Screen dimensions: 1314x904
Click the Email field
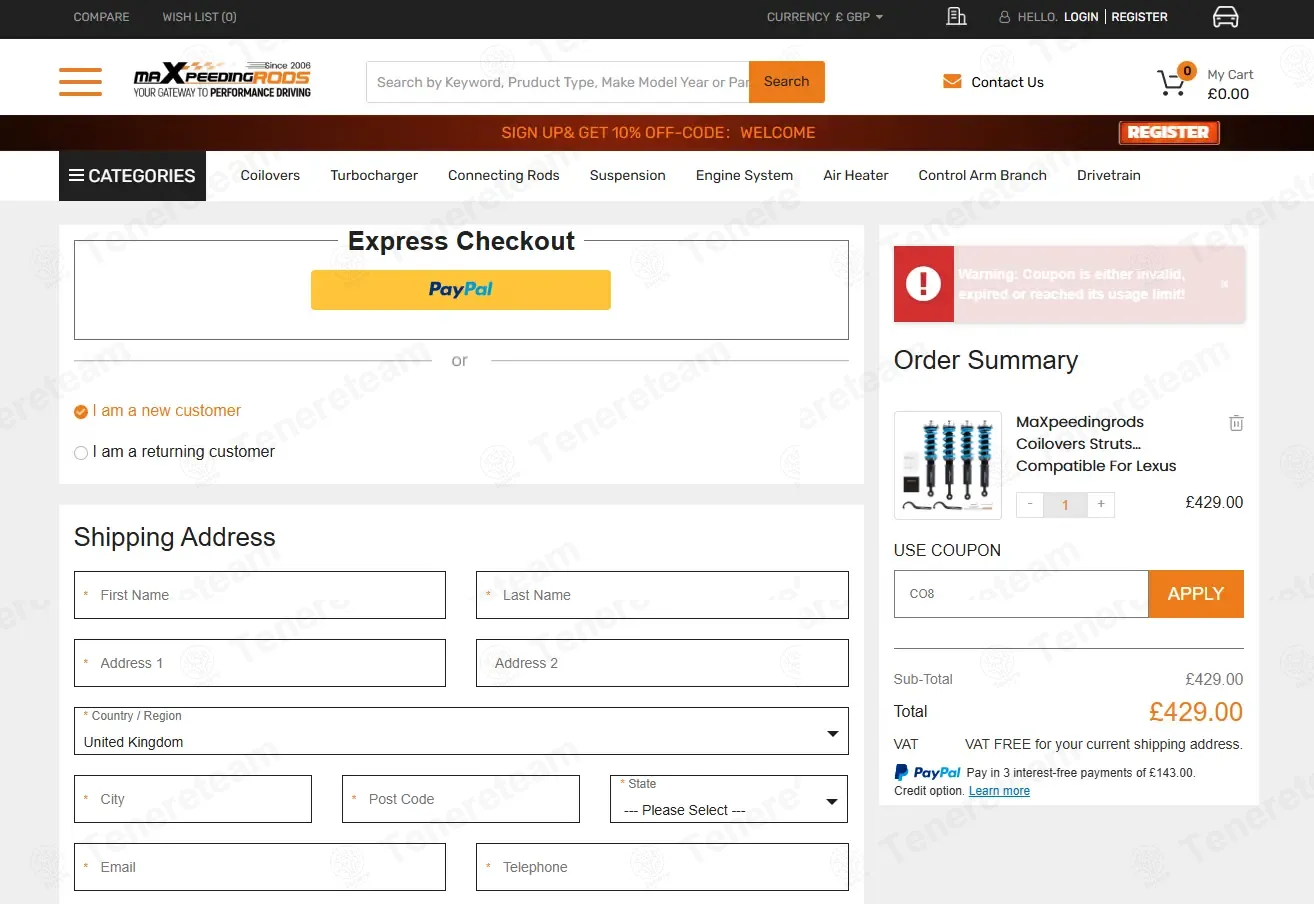coord(260,867)
